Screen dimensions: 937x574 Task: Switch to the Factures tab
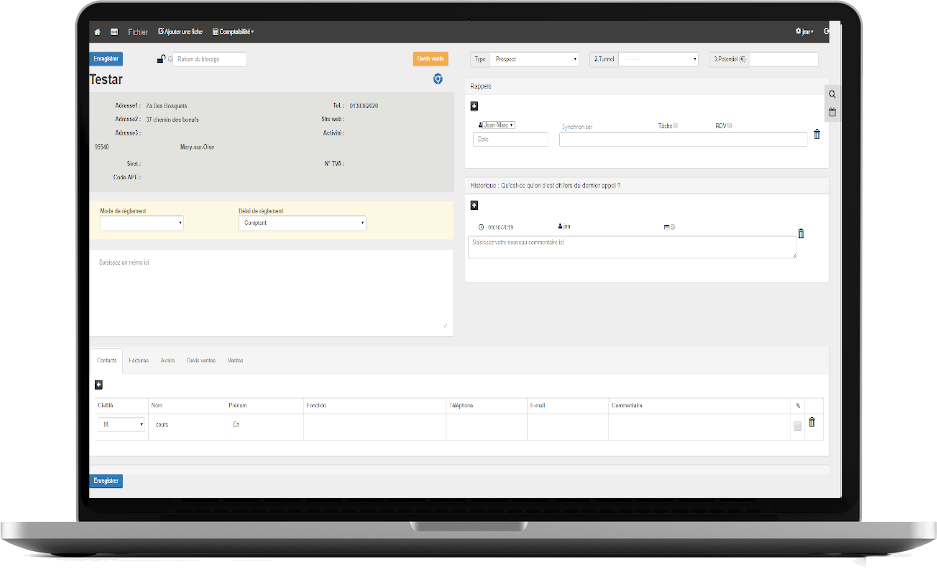click(138, 360)
